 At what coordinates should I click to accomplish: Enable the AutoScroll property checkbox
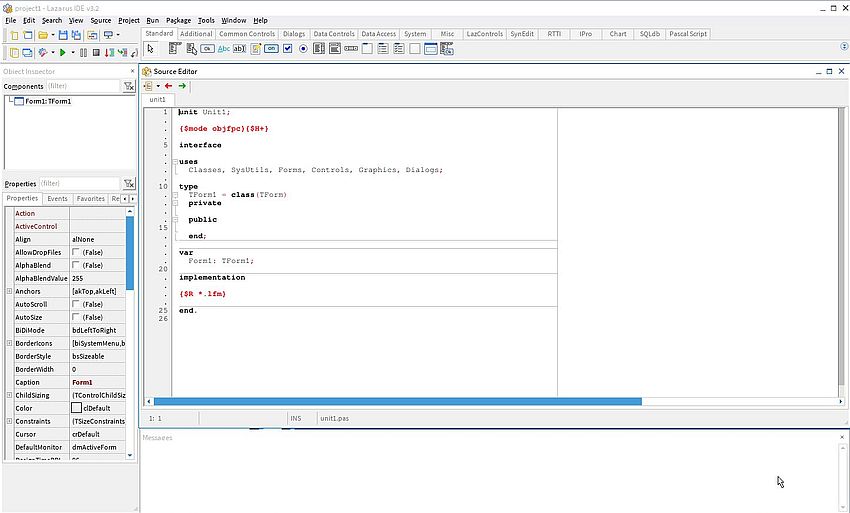76,304
